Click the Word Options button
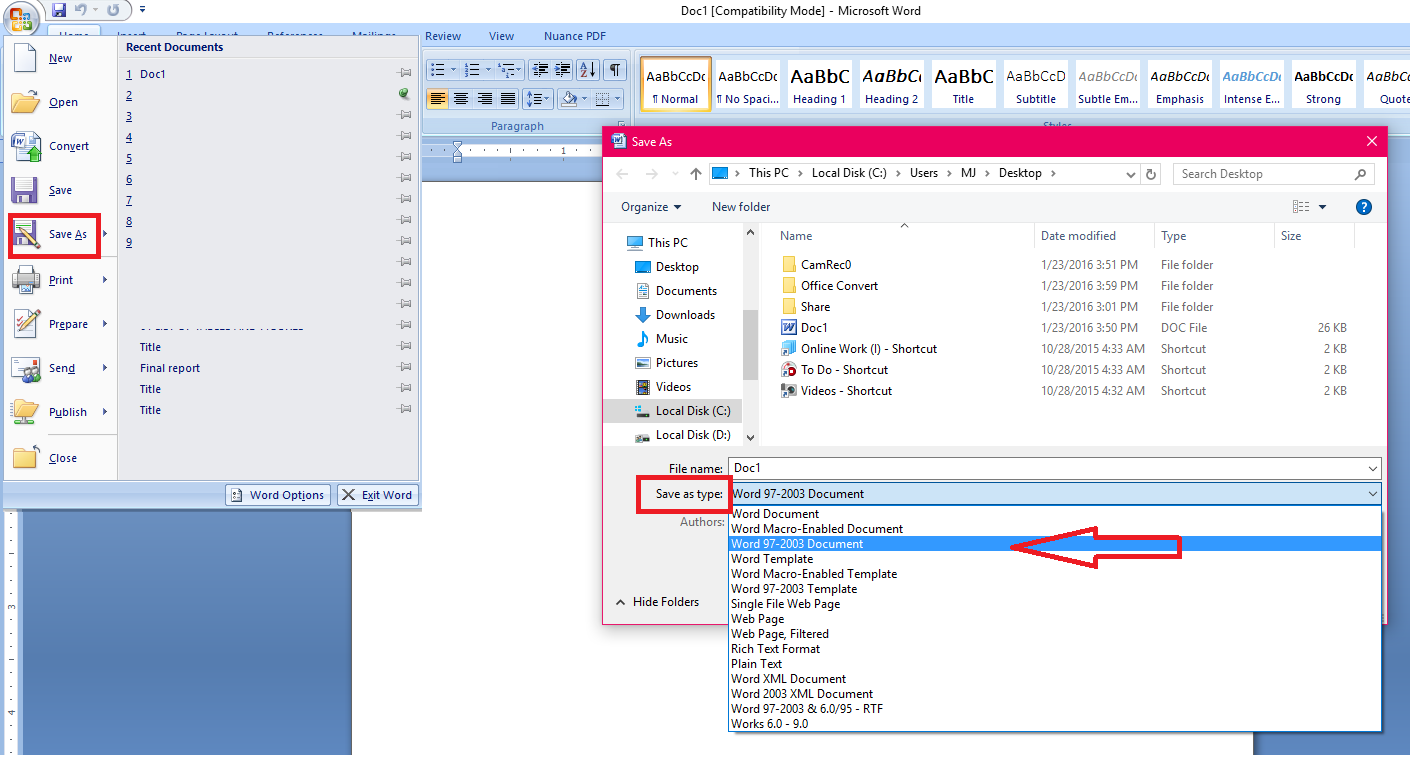1410x762 pixels. tap(278, 494)
